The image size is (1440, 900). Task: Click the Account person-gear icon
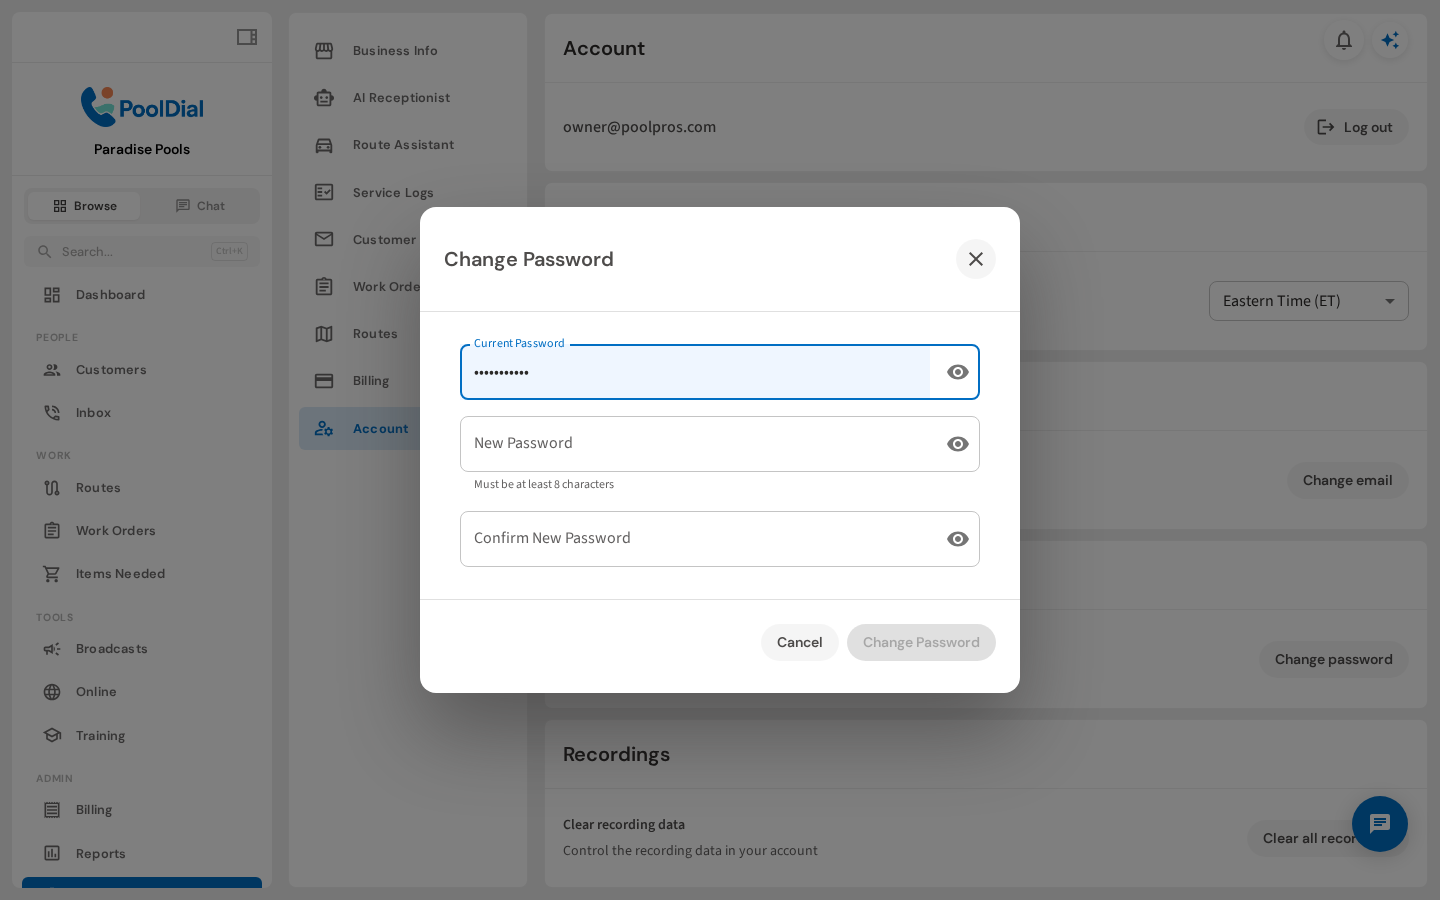point(324,429)
